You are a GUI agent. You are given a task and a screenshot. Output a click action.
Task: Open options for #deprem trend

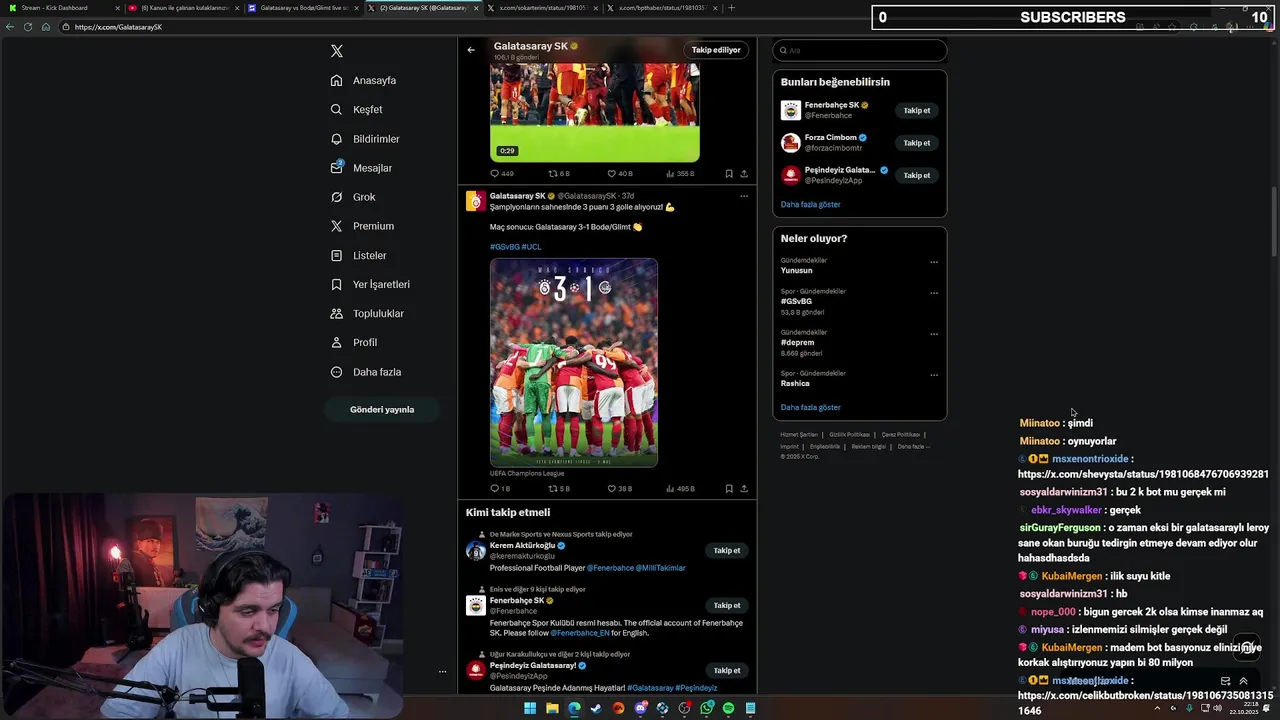pos(934,334)
